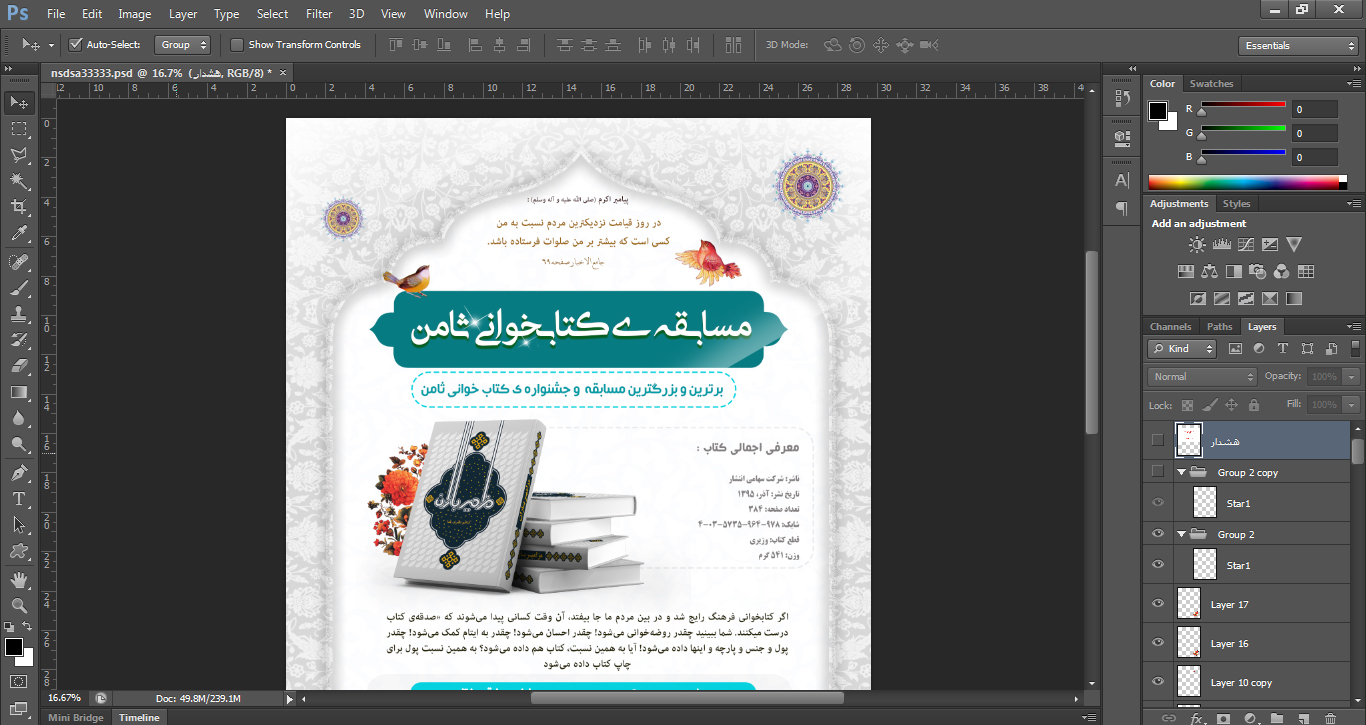Add a Brightness/Contrast adjustment
Viewport: 1366px width, 725px height.
tap(1197, 244)
